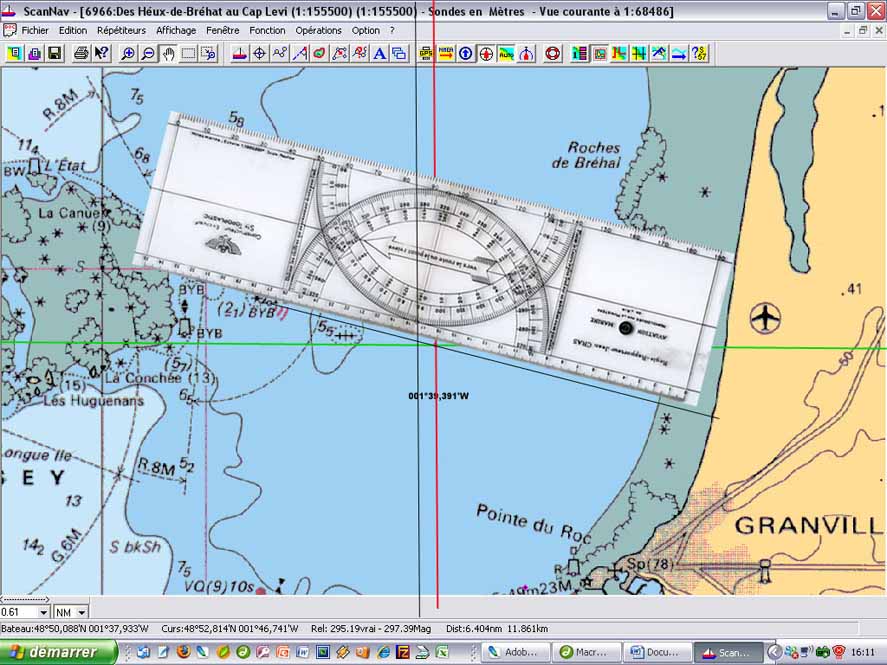The width and height of the screenshot is (887, 665).
Task: Select the route creation tool icon
Action: coord(279,54)
